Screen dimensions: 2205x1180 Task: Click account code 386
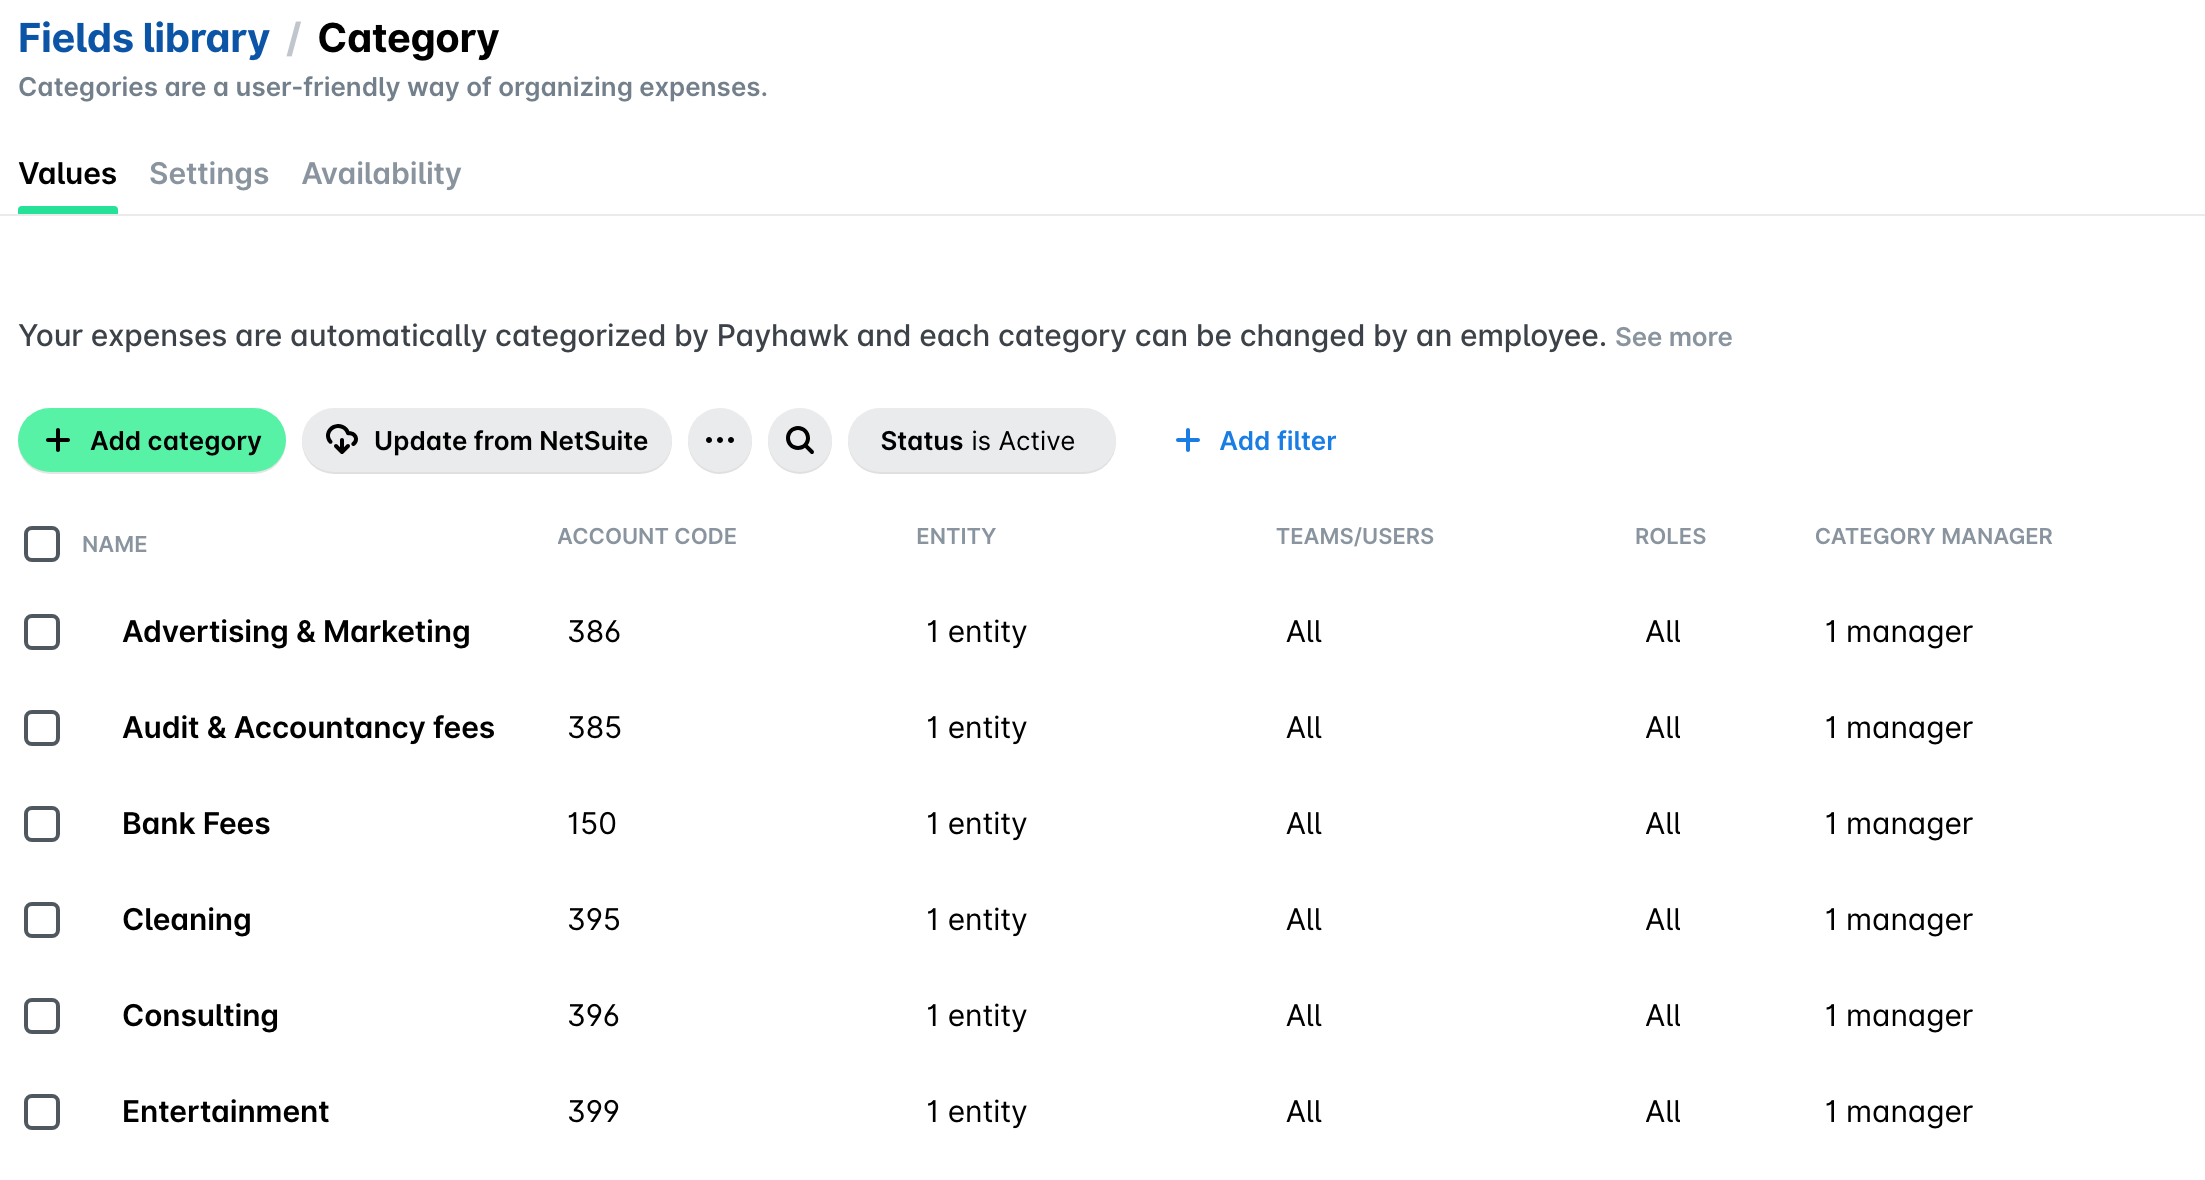tap(594, 632)
